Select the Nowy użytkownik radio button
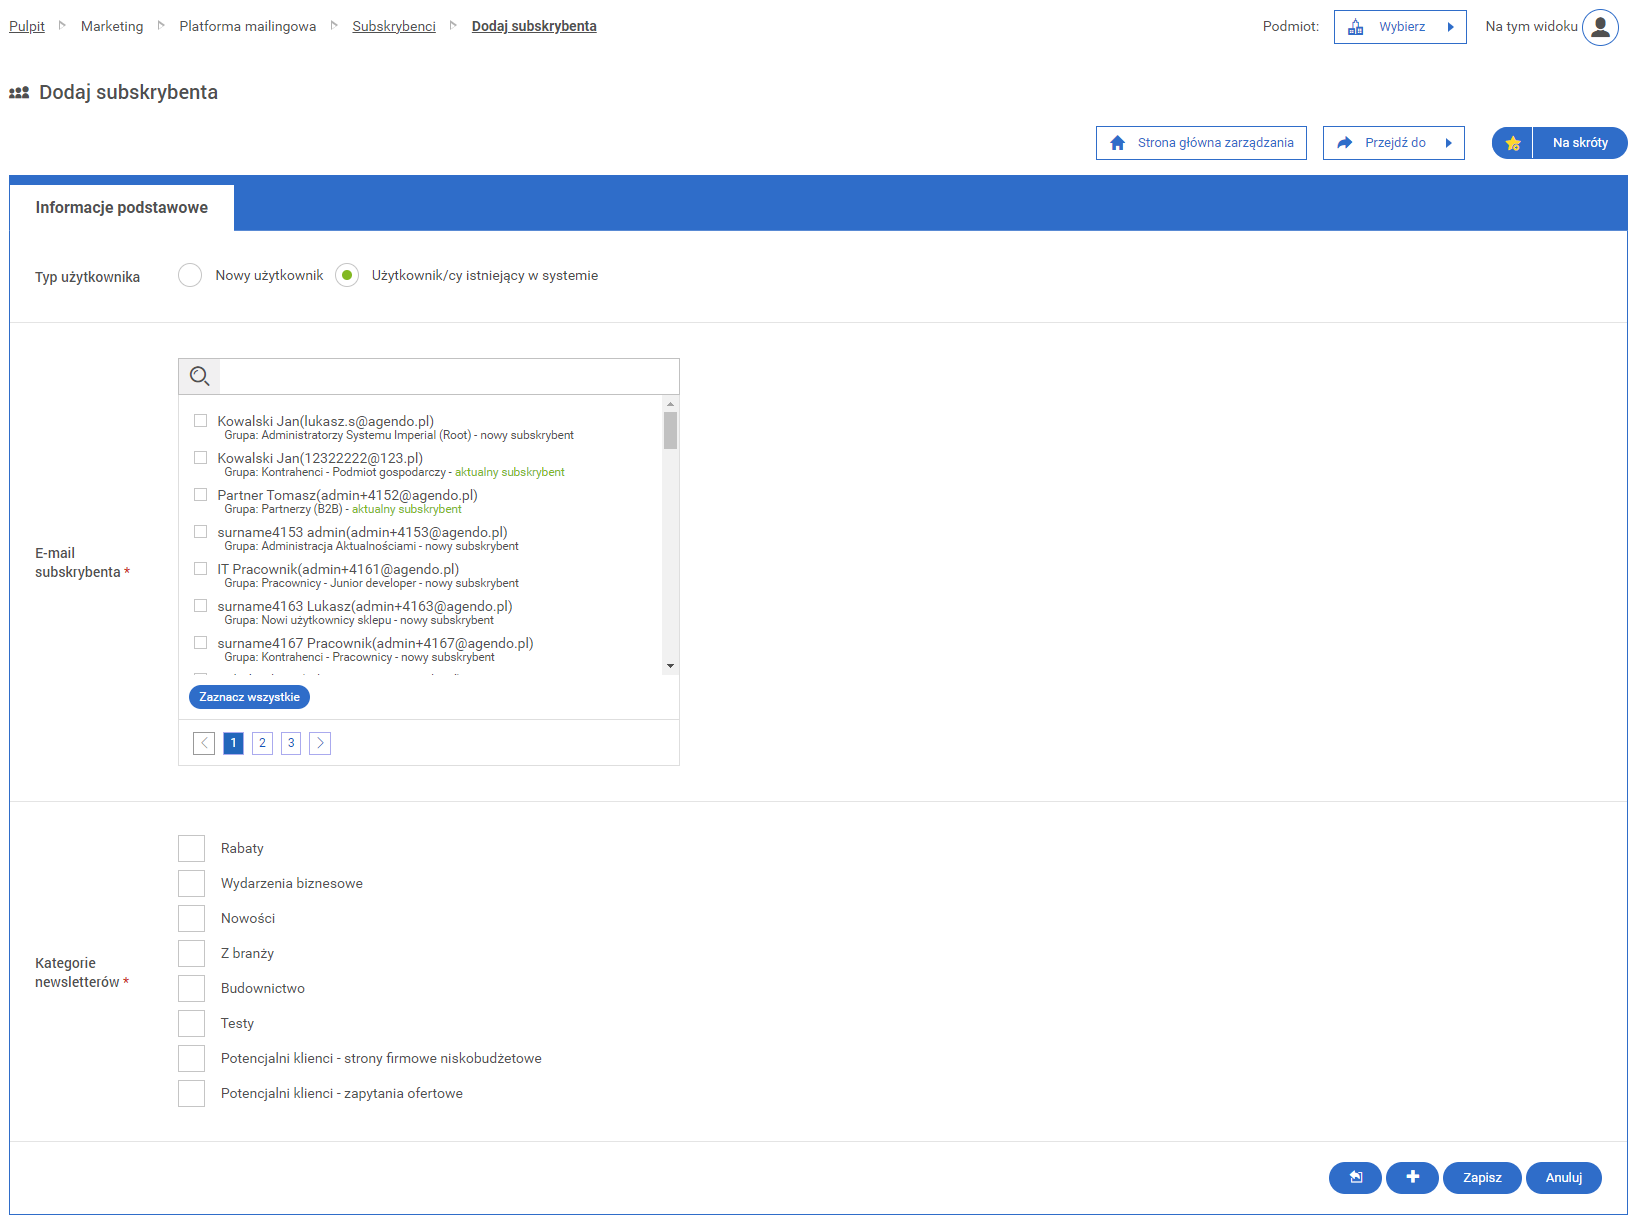Screen dimensions: 1633x1220 pyautogui.click(x=190, y=275)
